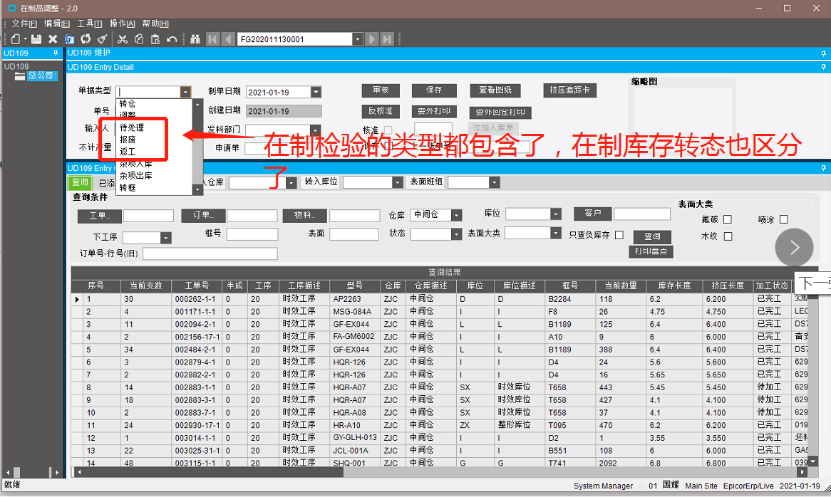Click the round next arrow button
Image resolution: width=831 pixels, height=498 pixels.
point(794,247)
